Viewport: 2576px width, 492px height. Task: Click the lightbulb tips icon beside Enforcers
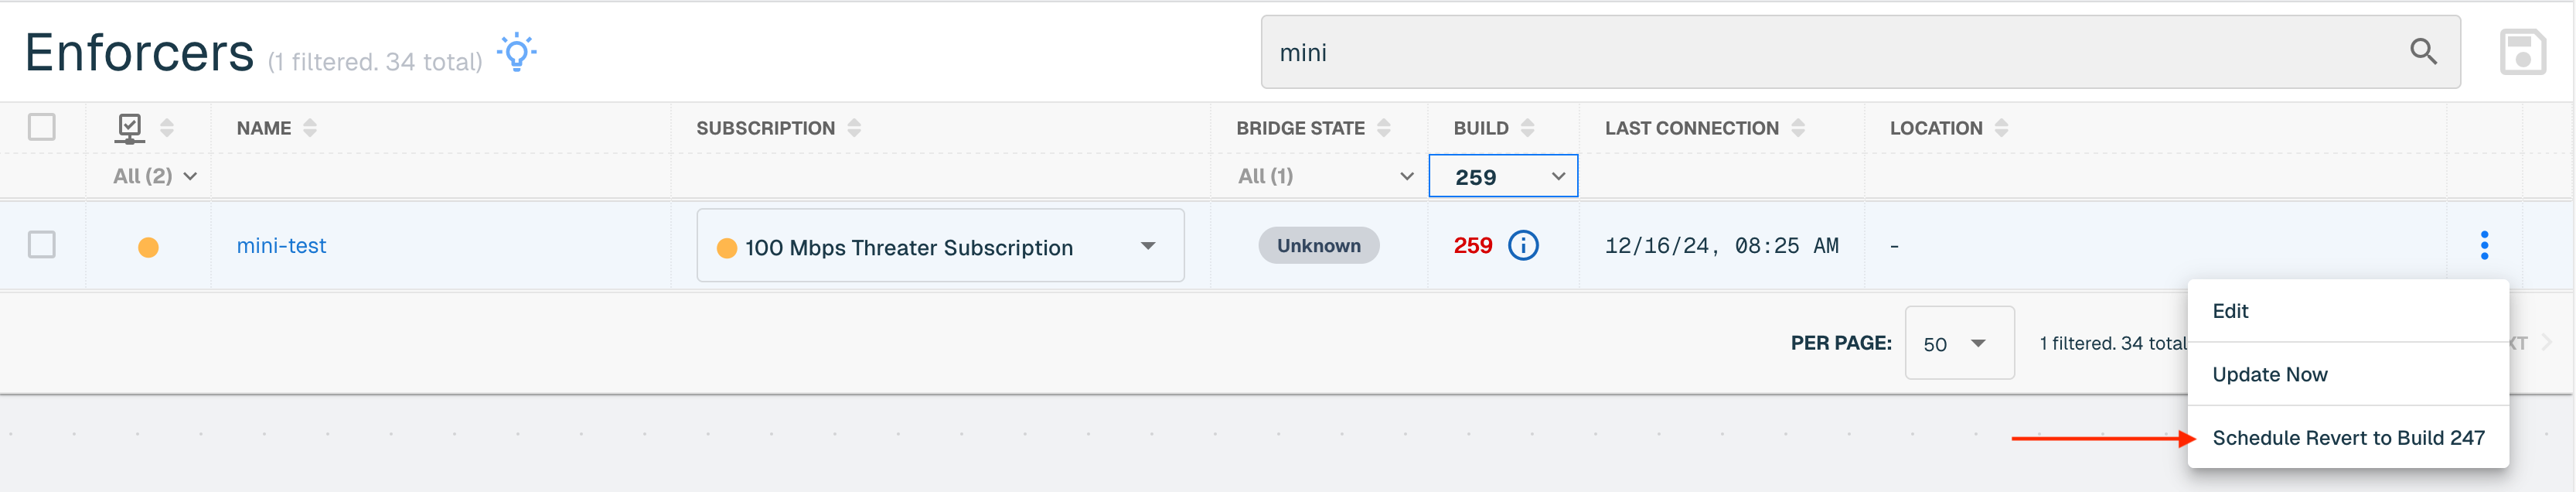(x=516, y=52)
